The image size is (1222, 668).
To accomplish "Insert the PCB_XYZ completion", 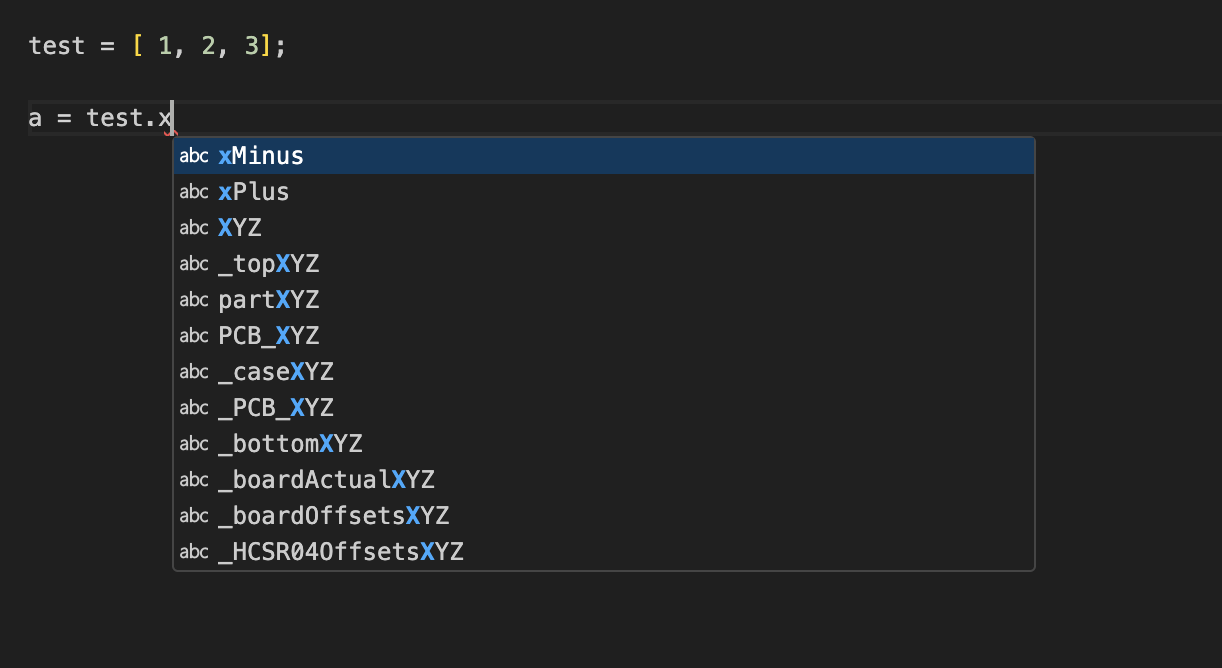I will 269,336.
